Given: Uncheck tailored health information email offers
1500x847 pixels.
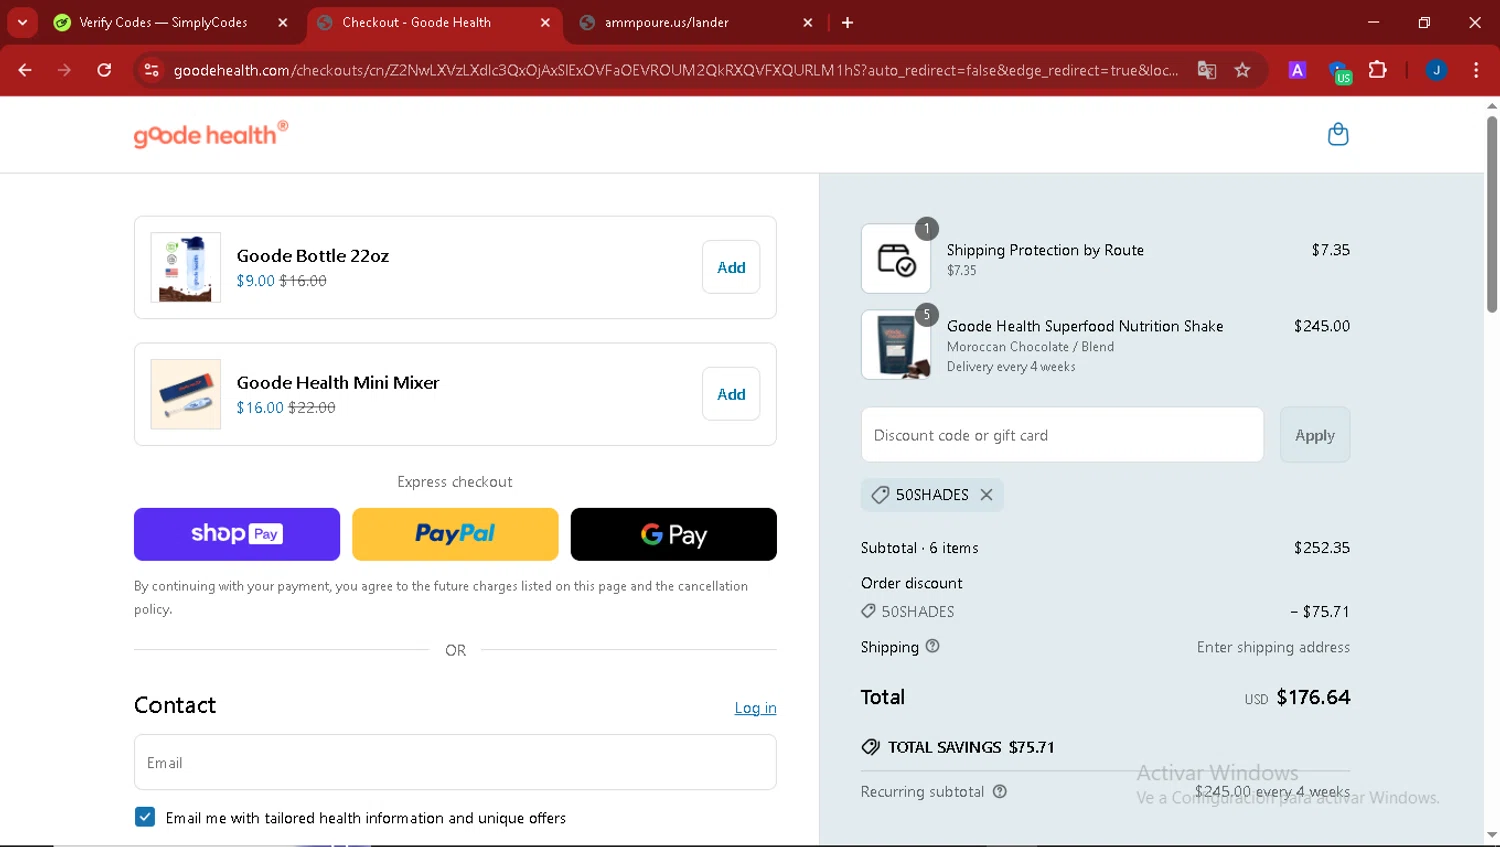Looking at the screenshot, I should tap(145, 817).
